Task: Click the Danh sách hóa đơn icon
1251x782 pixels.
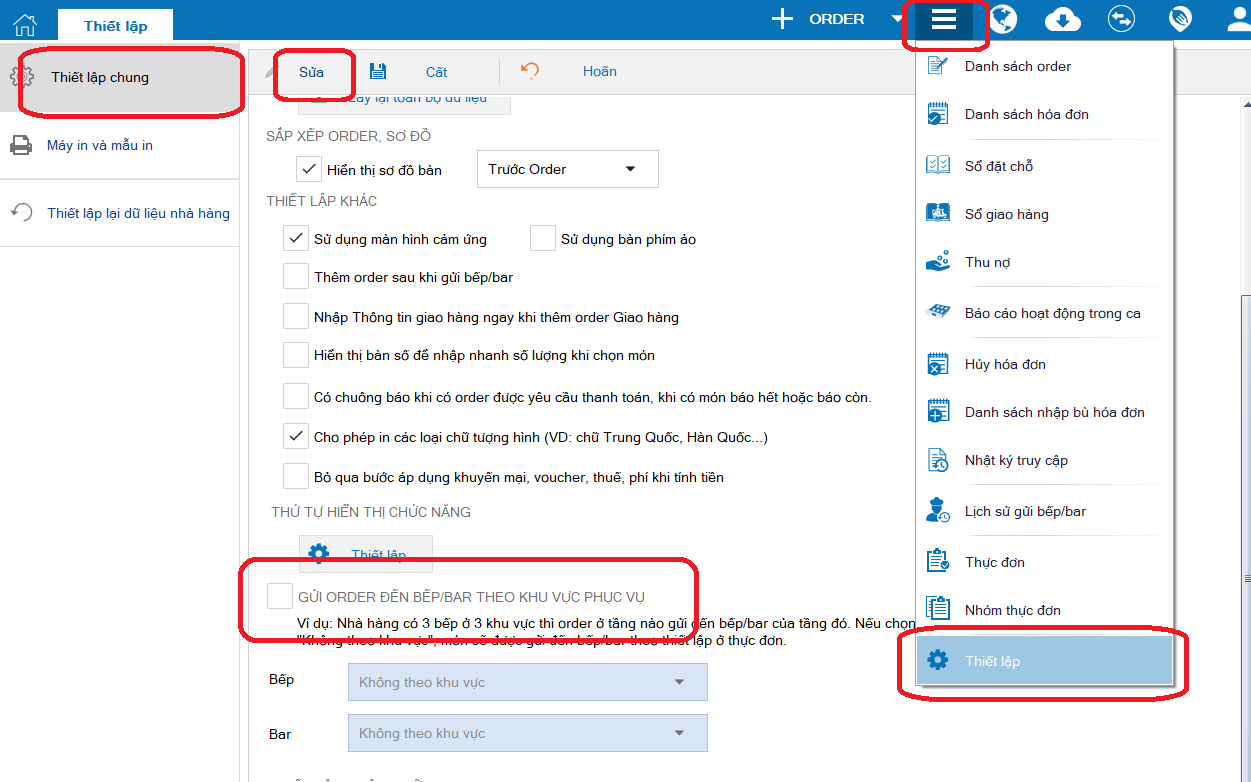Action: click(938, 113)
